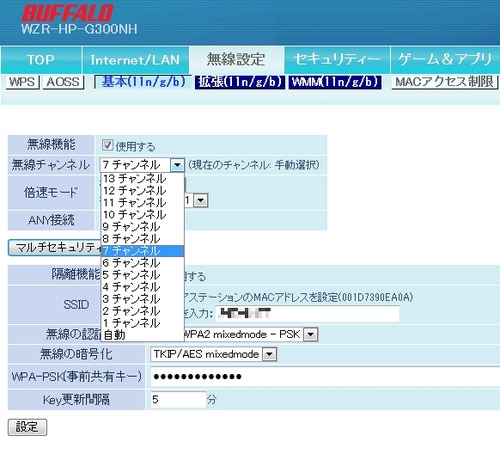Open the セキュリティー tab

point(337,60)
